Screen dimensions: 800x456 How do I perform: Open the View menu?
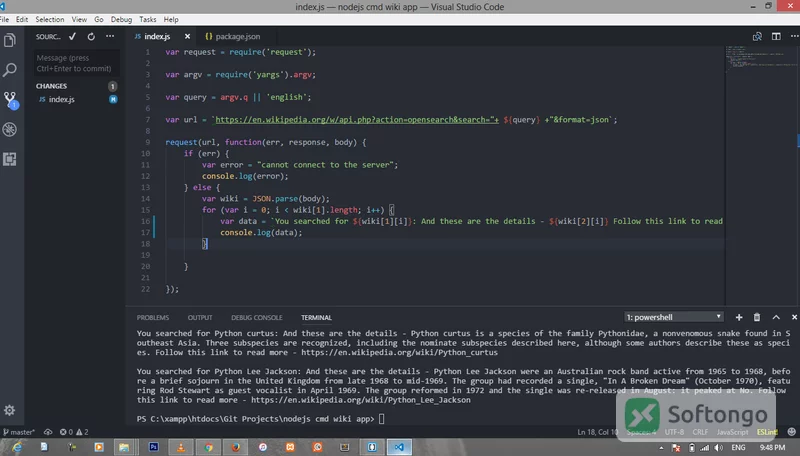pos(79,19)
